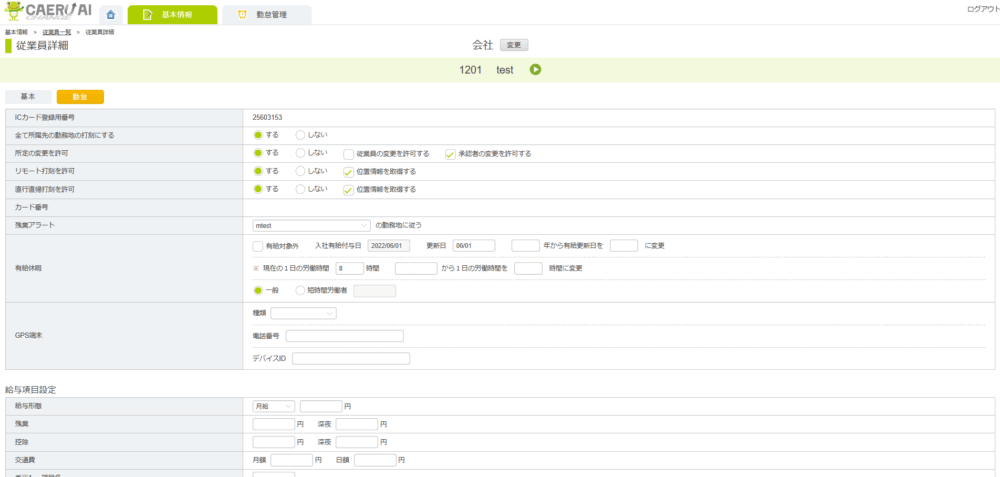Click the 電話番号 input field
1000x477 pixels.
pyautogui.click(x=343, y=336)
